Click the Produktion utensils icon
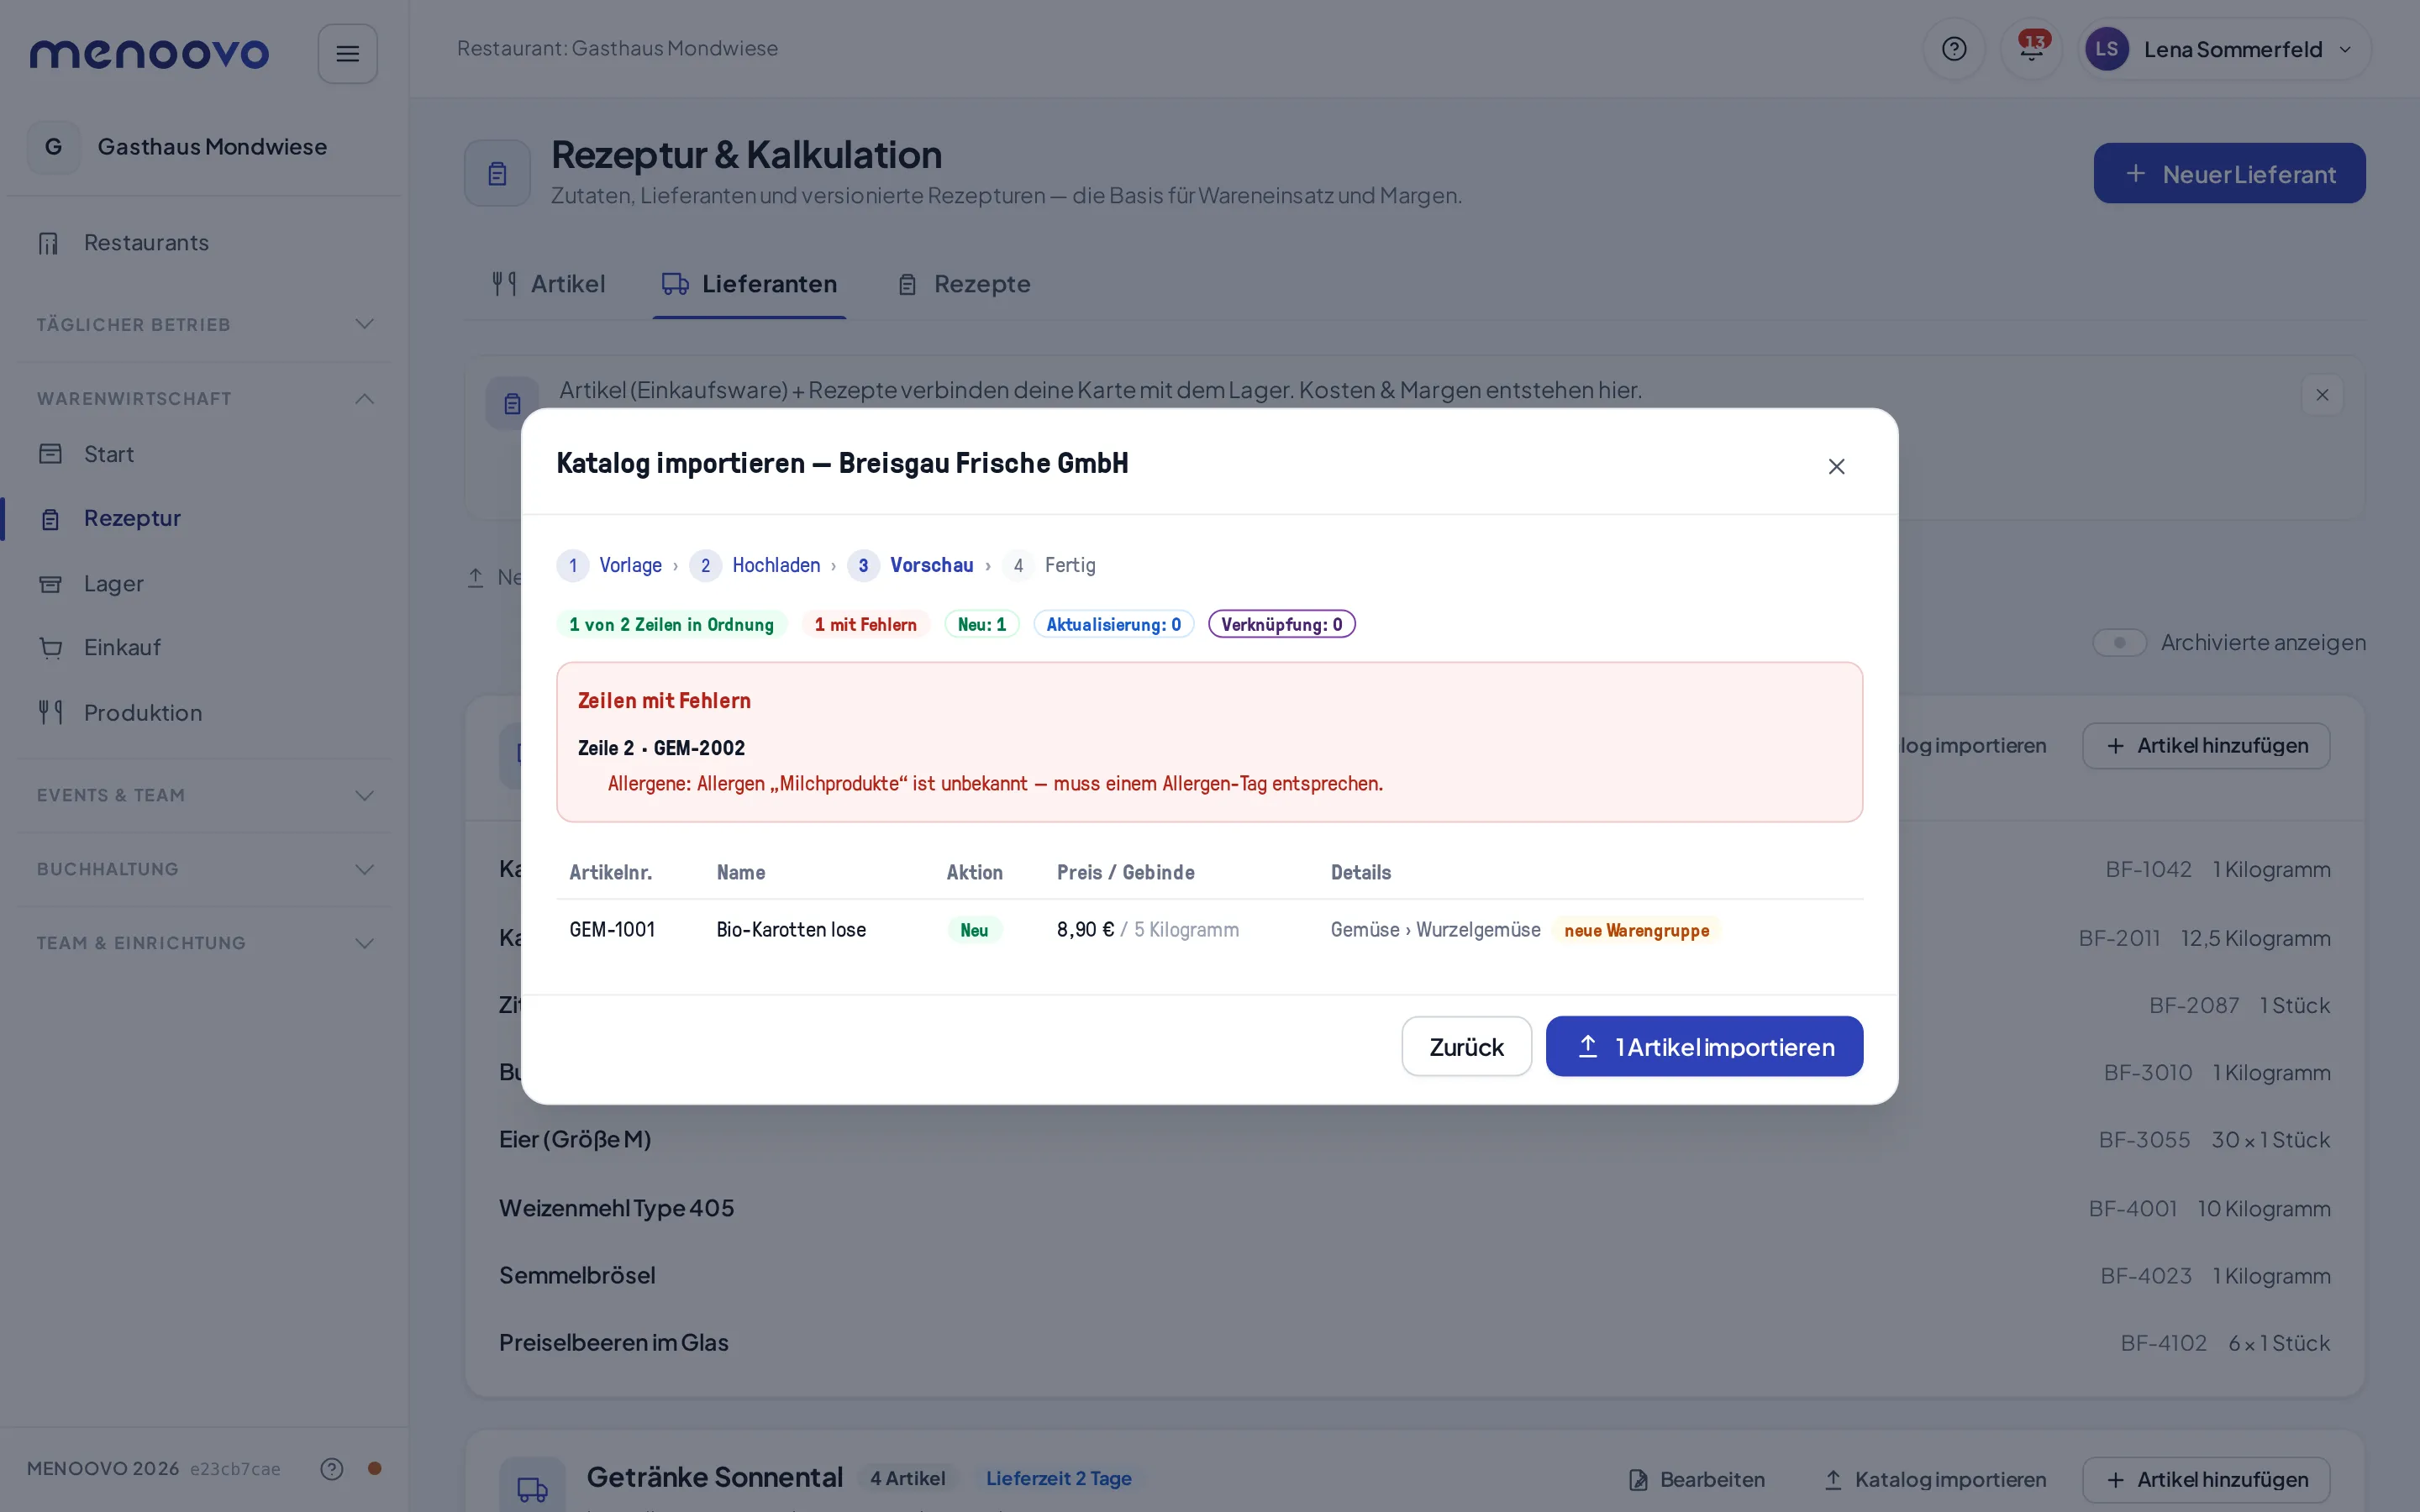The image size is (2420, 1512). (x=50, y=713)
